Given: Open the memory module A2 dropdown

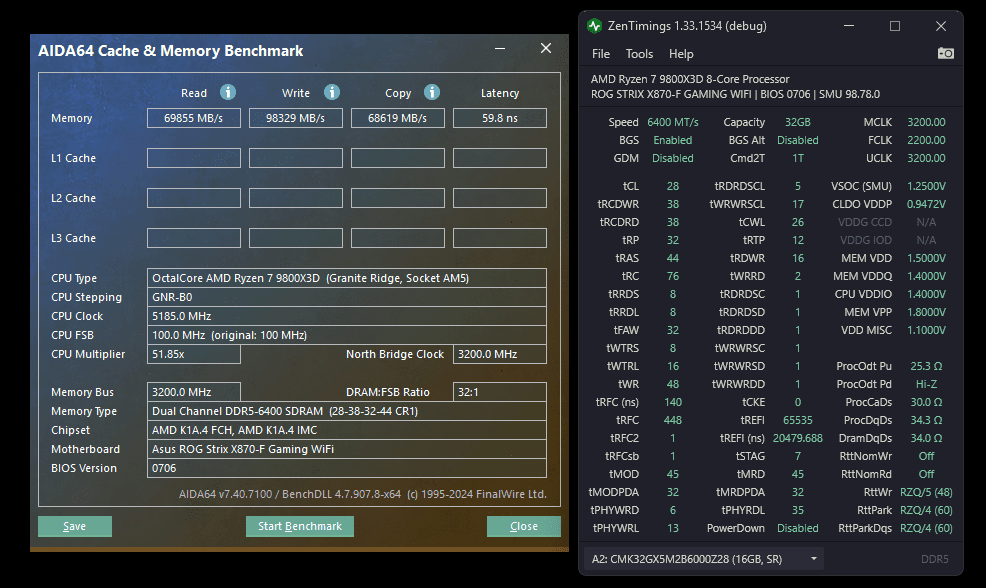Looking at the screenshot, I should [704, 558].
